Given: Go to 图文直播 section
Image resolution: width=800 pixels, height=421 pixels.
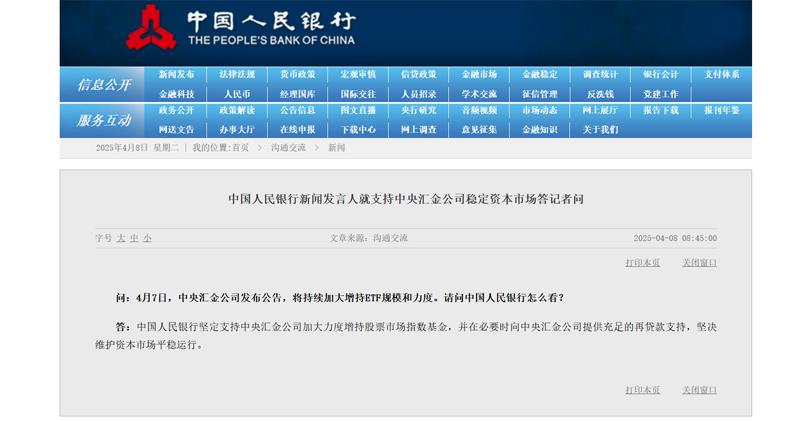Looking at the screenshot, I should [x=358, y=110].
